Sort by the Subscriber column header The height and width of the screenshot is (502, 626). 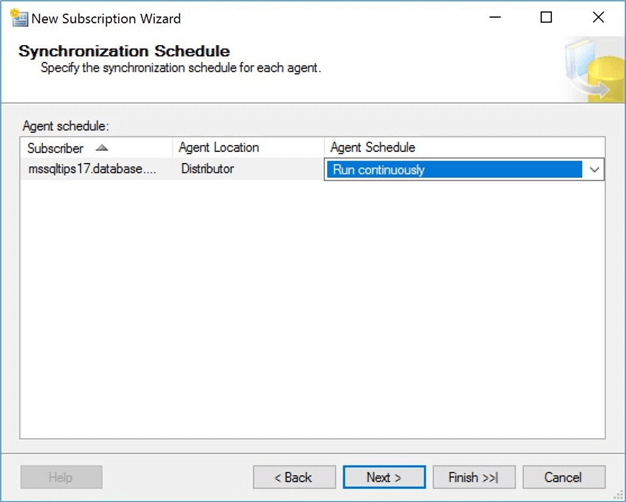pos(56,148)
